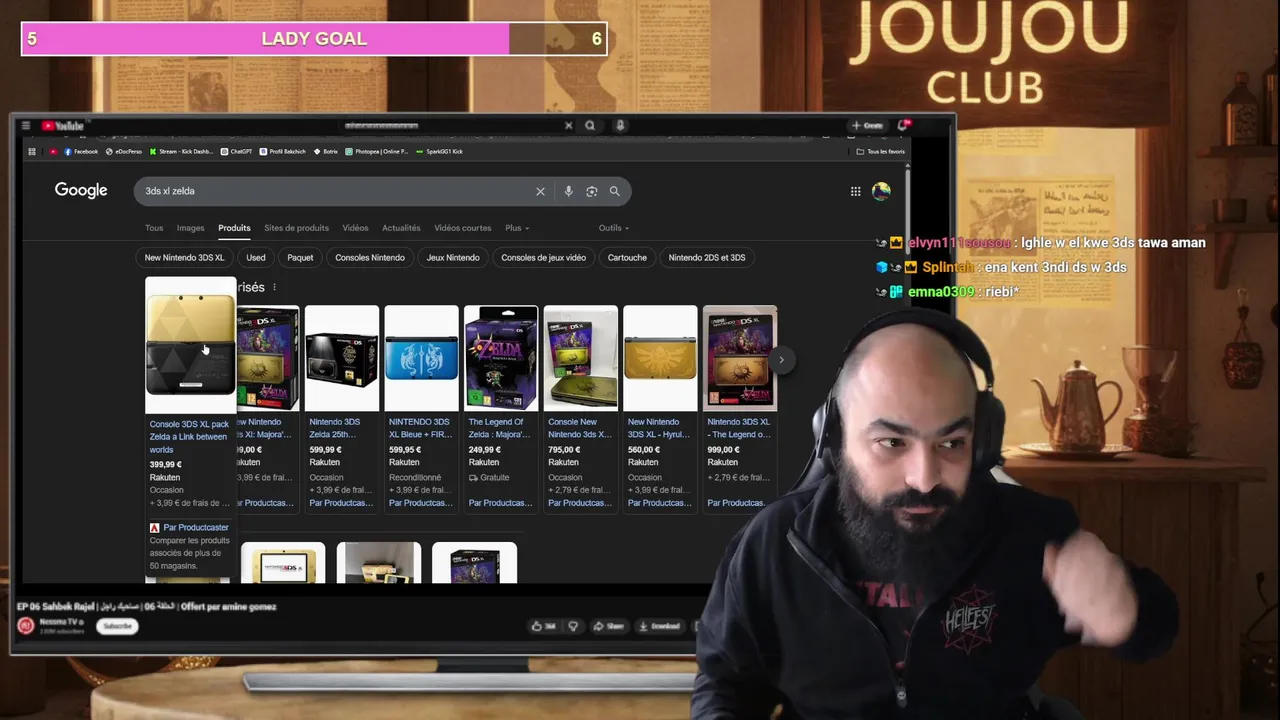Open Google Lens image search

click(x=591, y=191)
